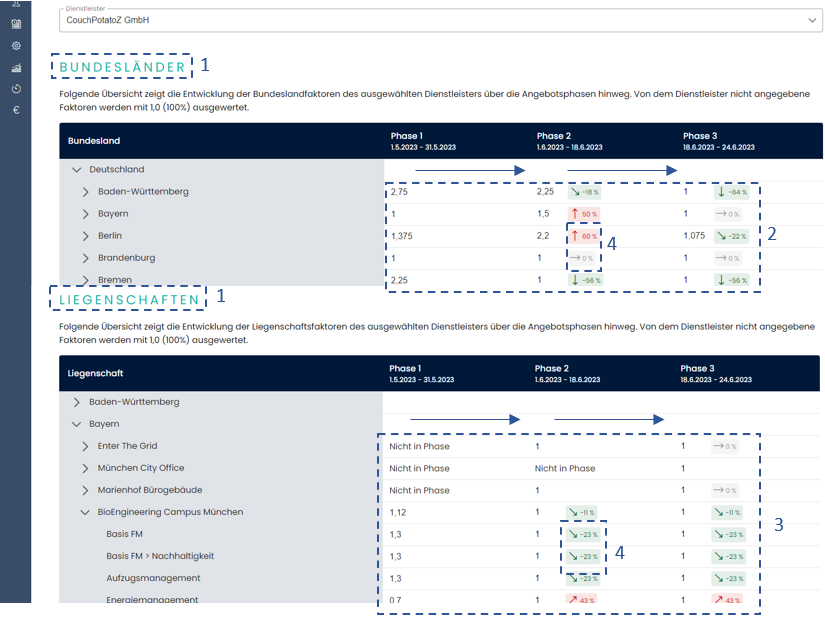Click the Euro currency sidebar icon
825x620 pixels.
(16, 110)
